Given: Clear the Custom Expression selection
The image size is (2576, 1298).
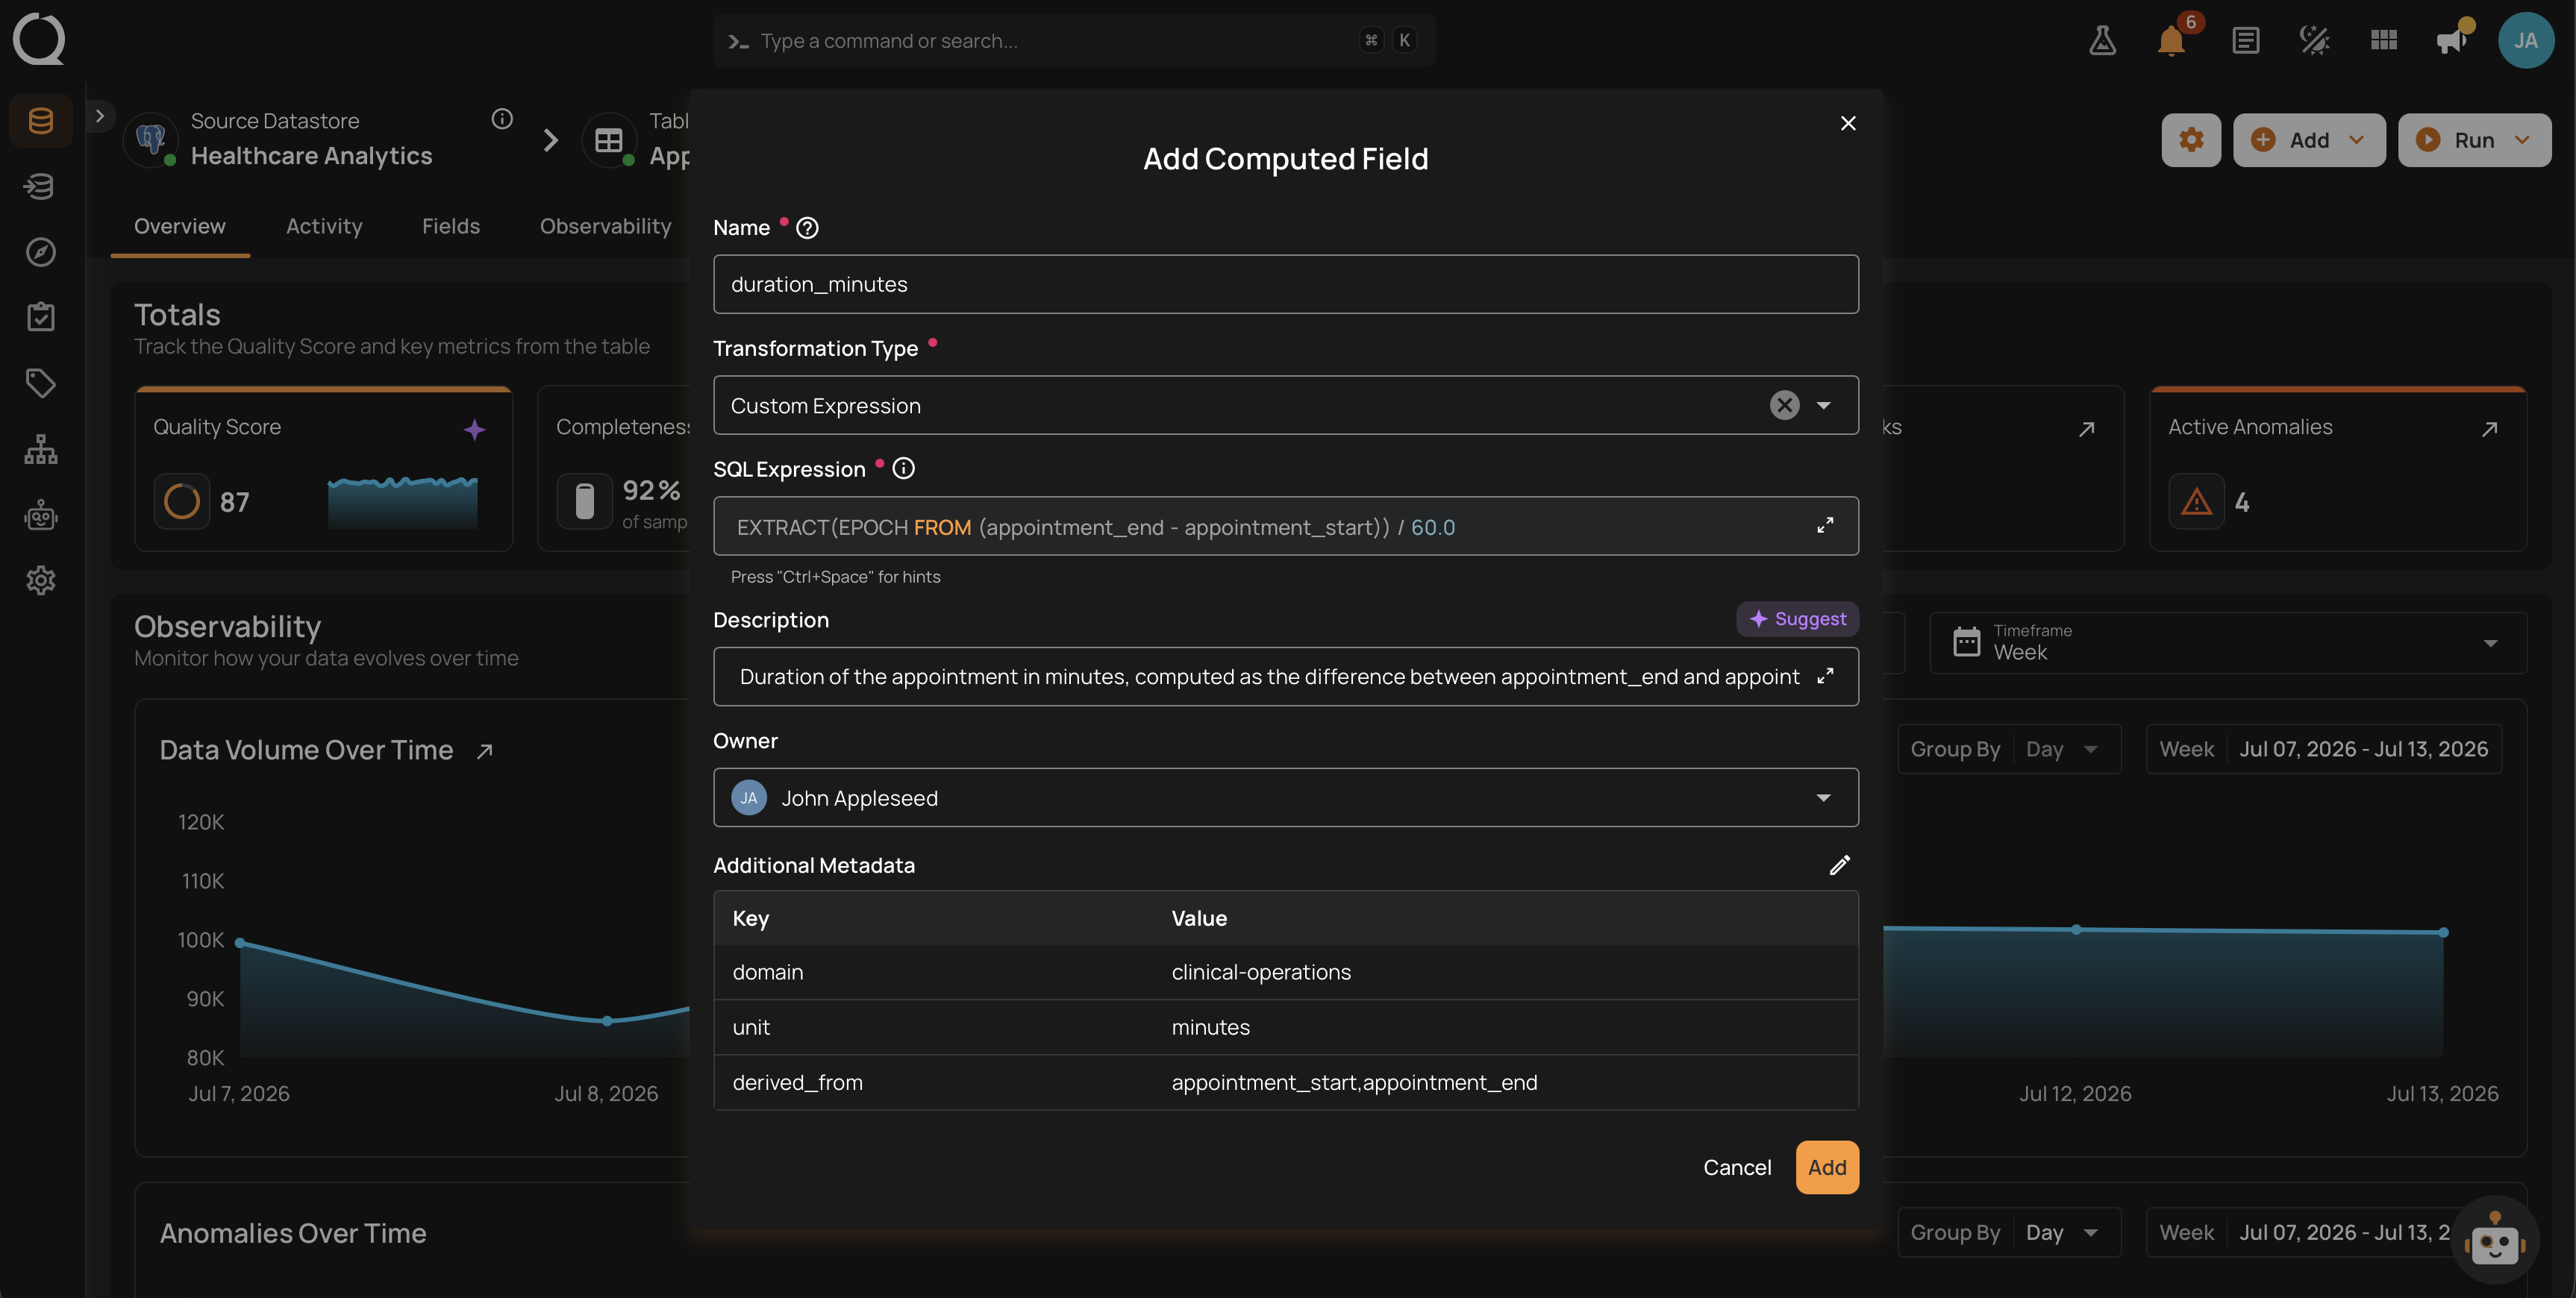Looking at the screenshot, I should click(1784, 405).
